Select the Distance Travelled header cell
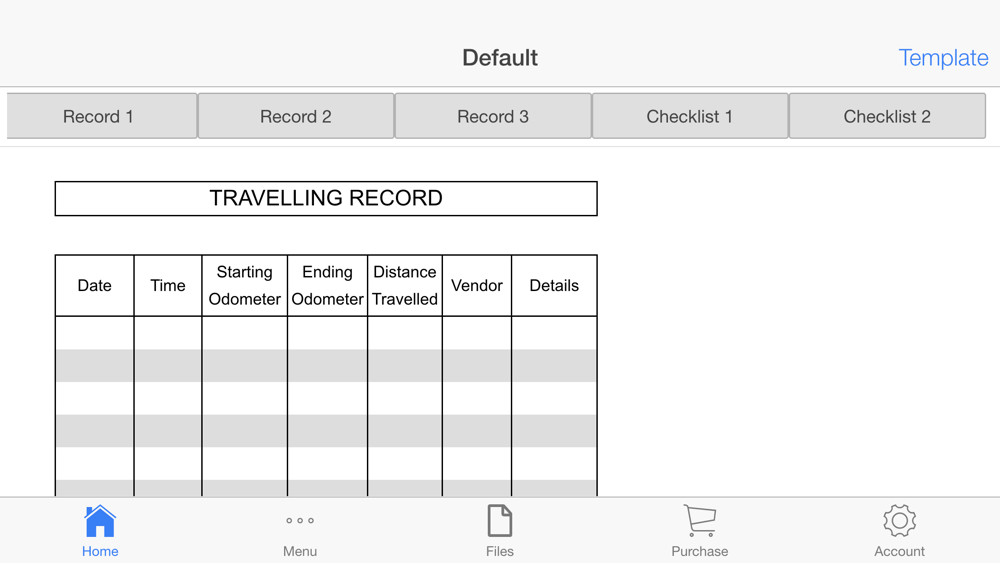Viewport: 1000px width, 563px height. tap(405, 286)
